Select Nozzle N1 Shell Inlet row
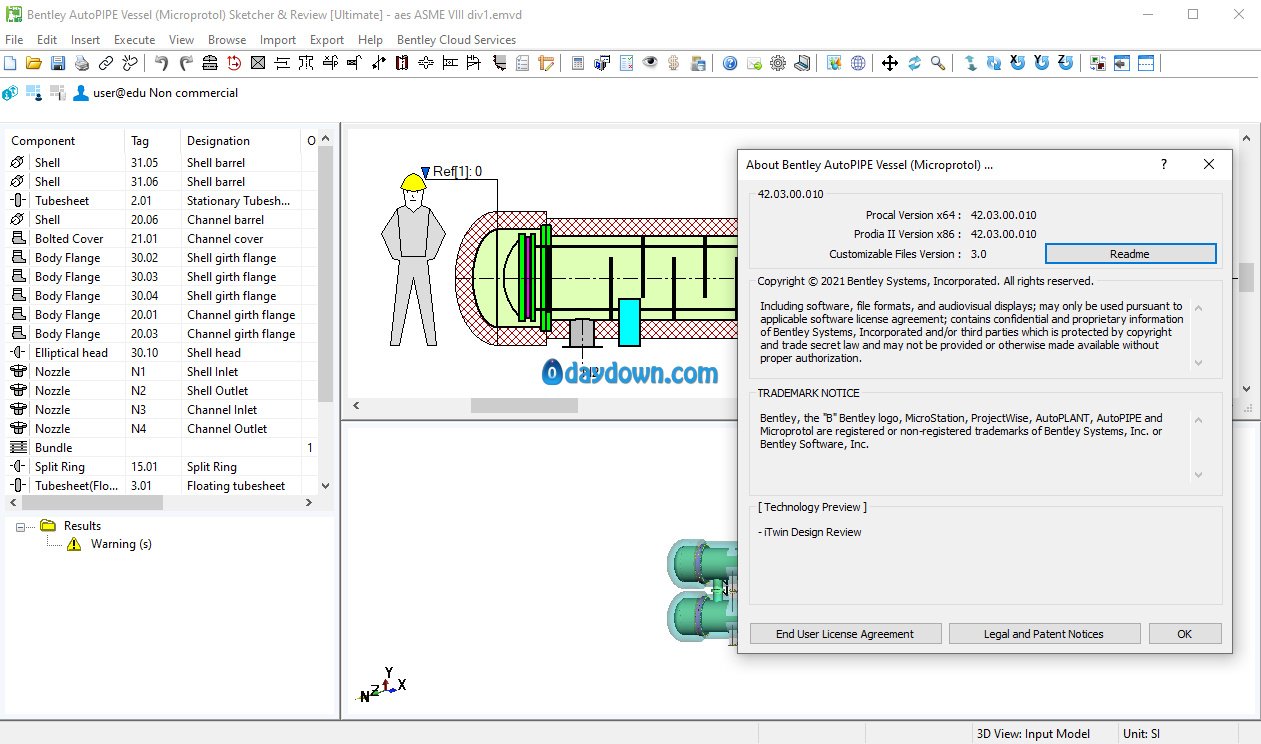The height and width of the screenshot is (744, 1261). (x=162, y=371)
